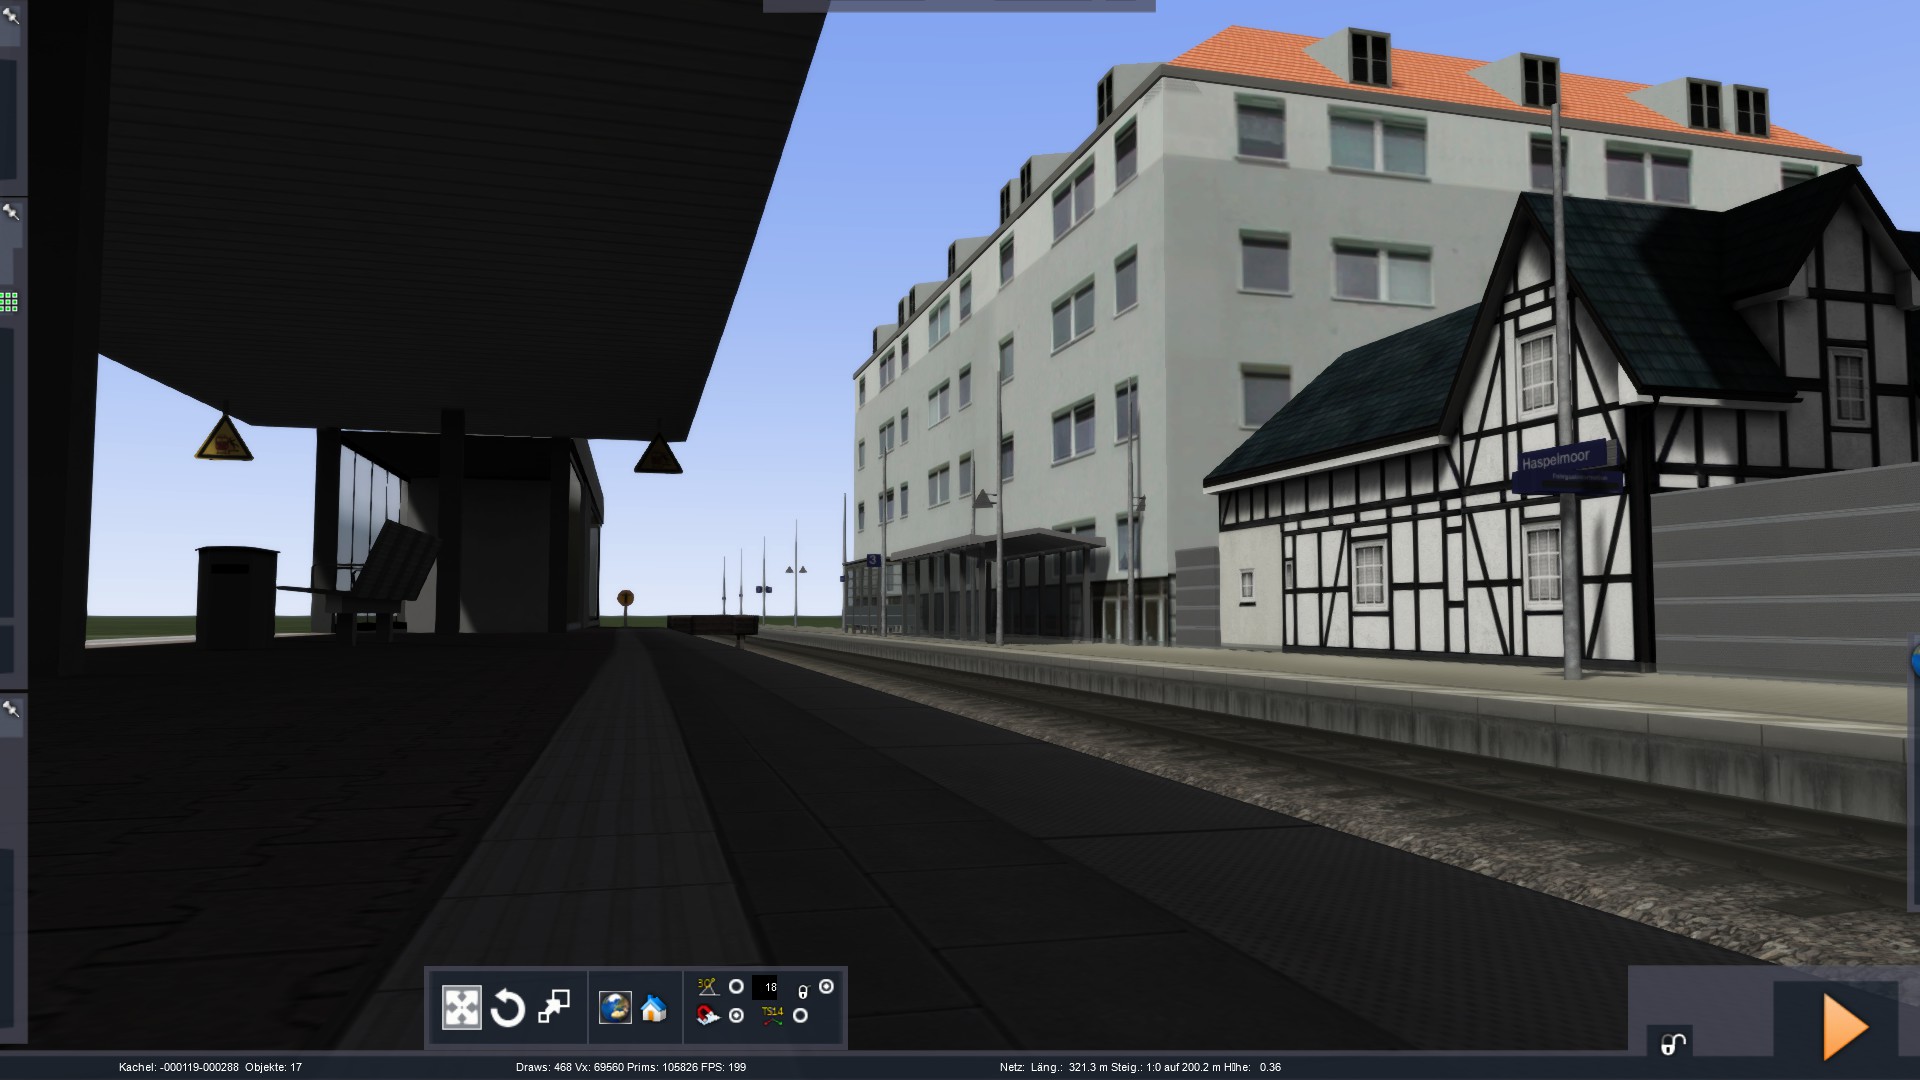1920x1080 pixels.
Task: Pin the middle-left panel with the pushpin icon
Action: 10,213
